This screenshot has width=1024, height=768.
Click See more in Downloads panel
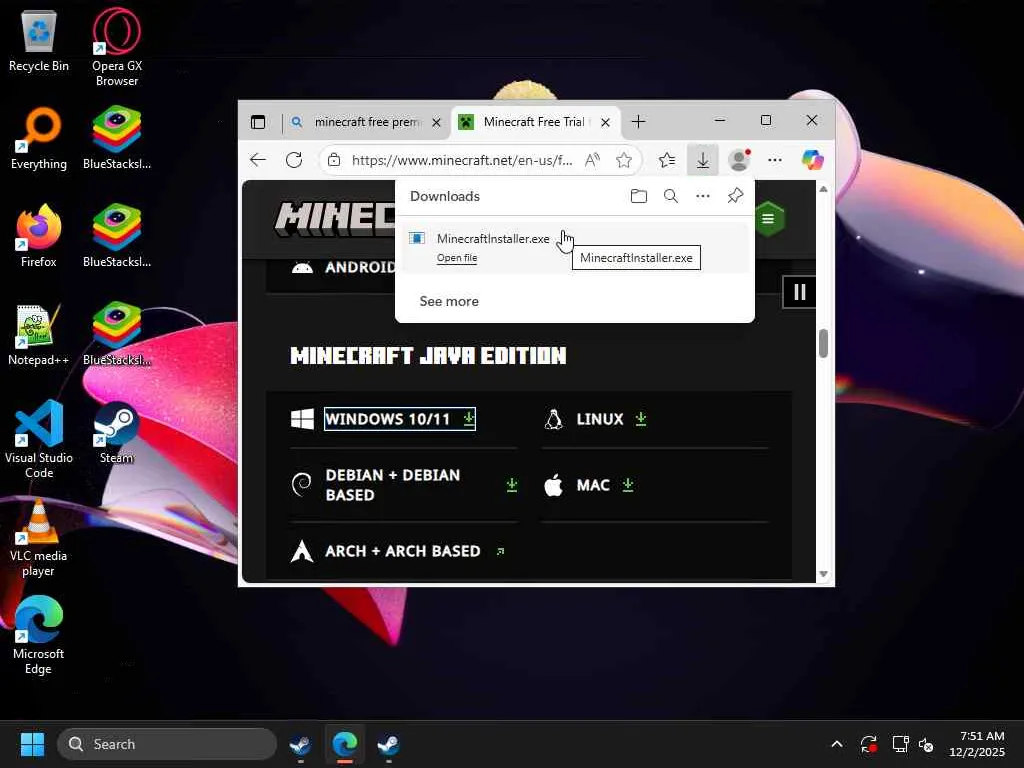point(449,301)
